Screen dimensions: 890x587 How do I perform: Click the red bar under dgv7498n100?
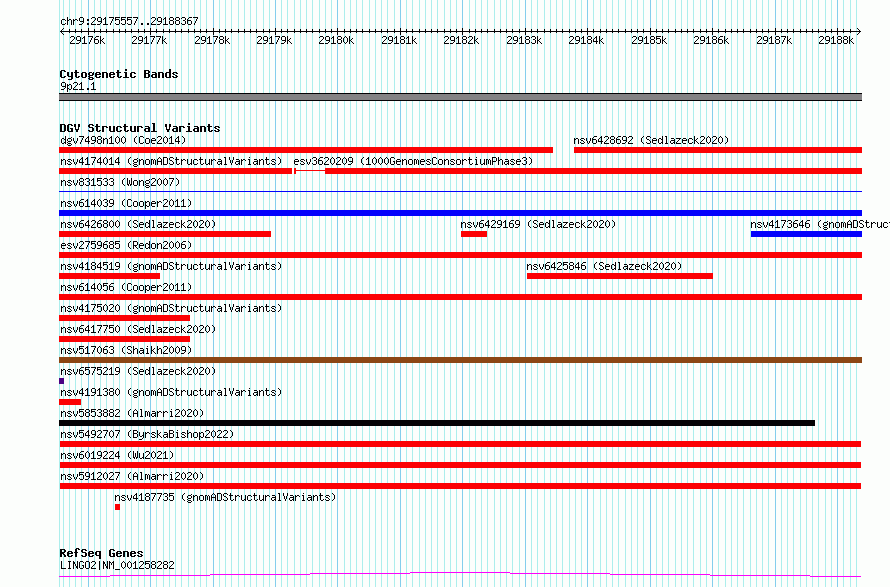coord(306,150)
